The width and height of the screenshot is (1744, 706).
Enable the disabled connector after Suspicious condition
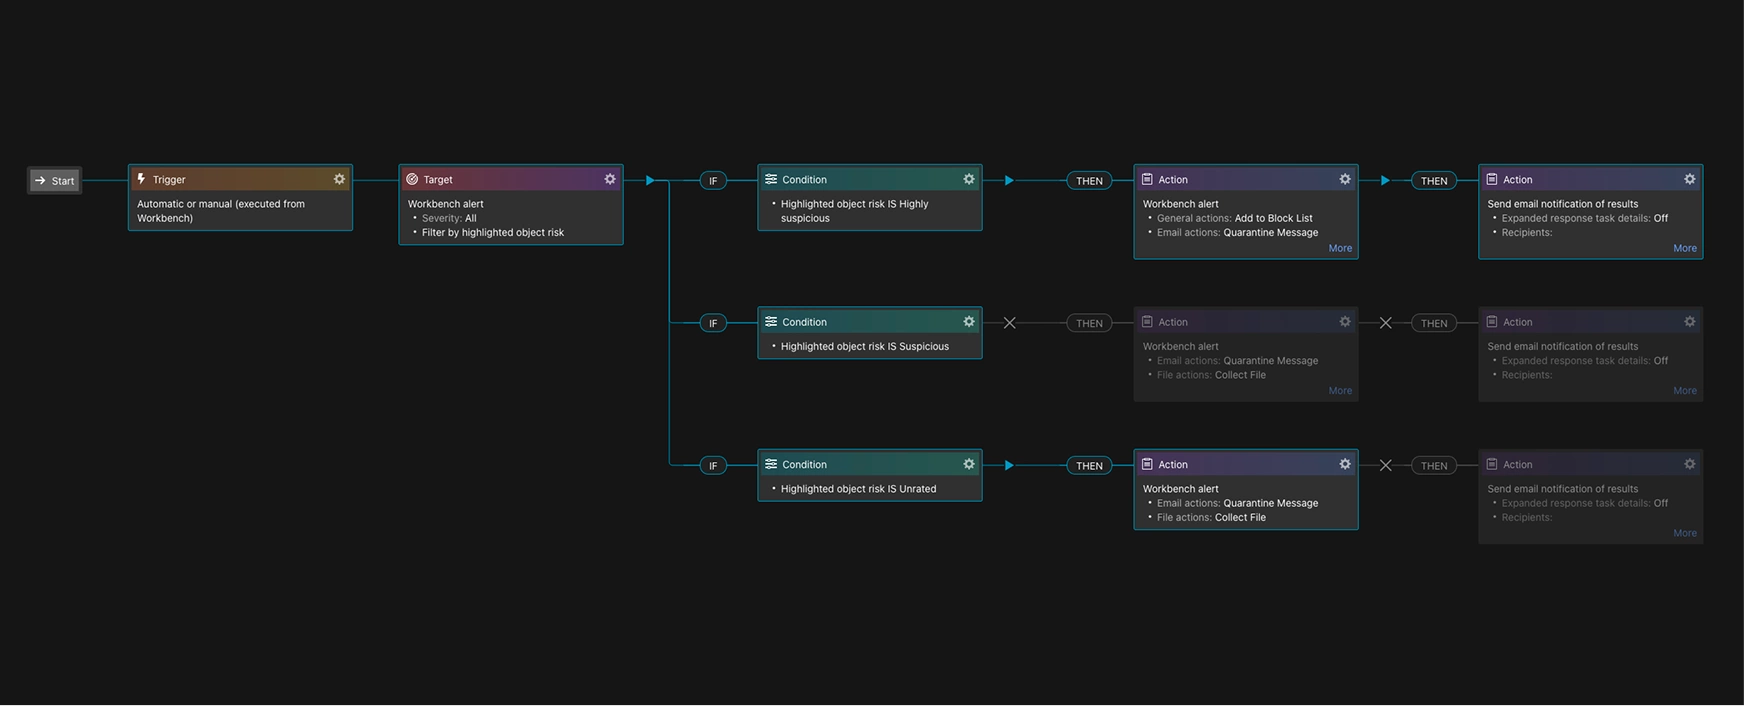click(1009, 323)
